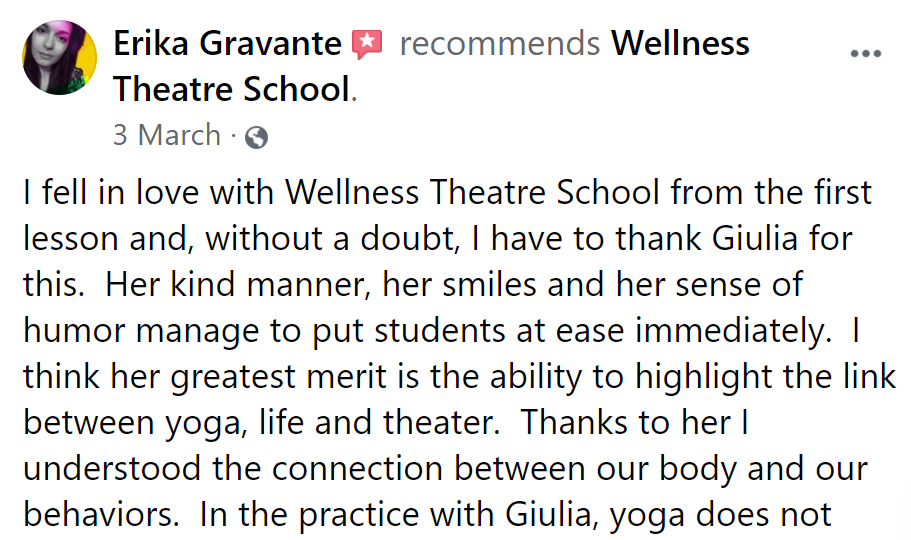Click the line starting "this. Her kind manner"

413,285
